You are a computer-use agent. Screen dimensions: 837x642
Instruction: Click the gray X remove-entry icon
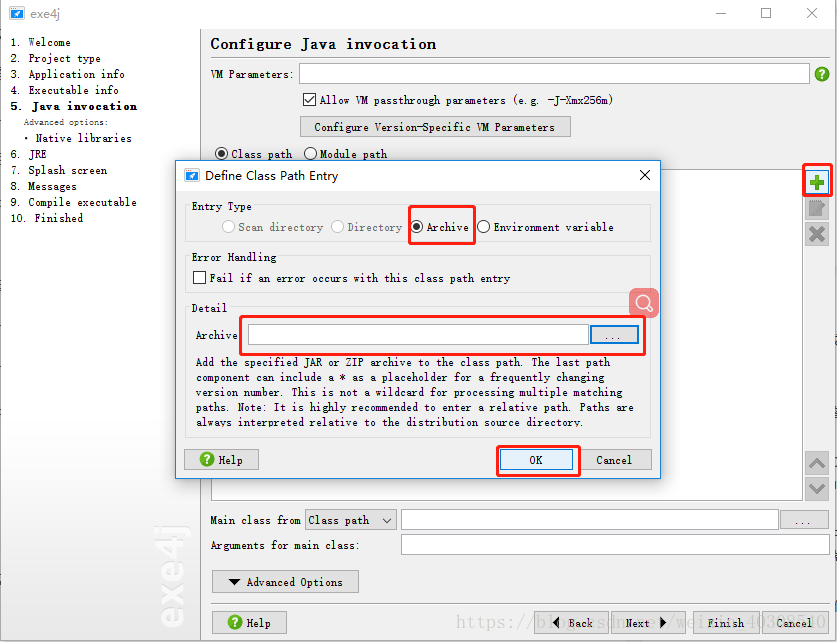coord(817,234)
